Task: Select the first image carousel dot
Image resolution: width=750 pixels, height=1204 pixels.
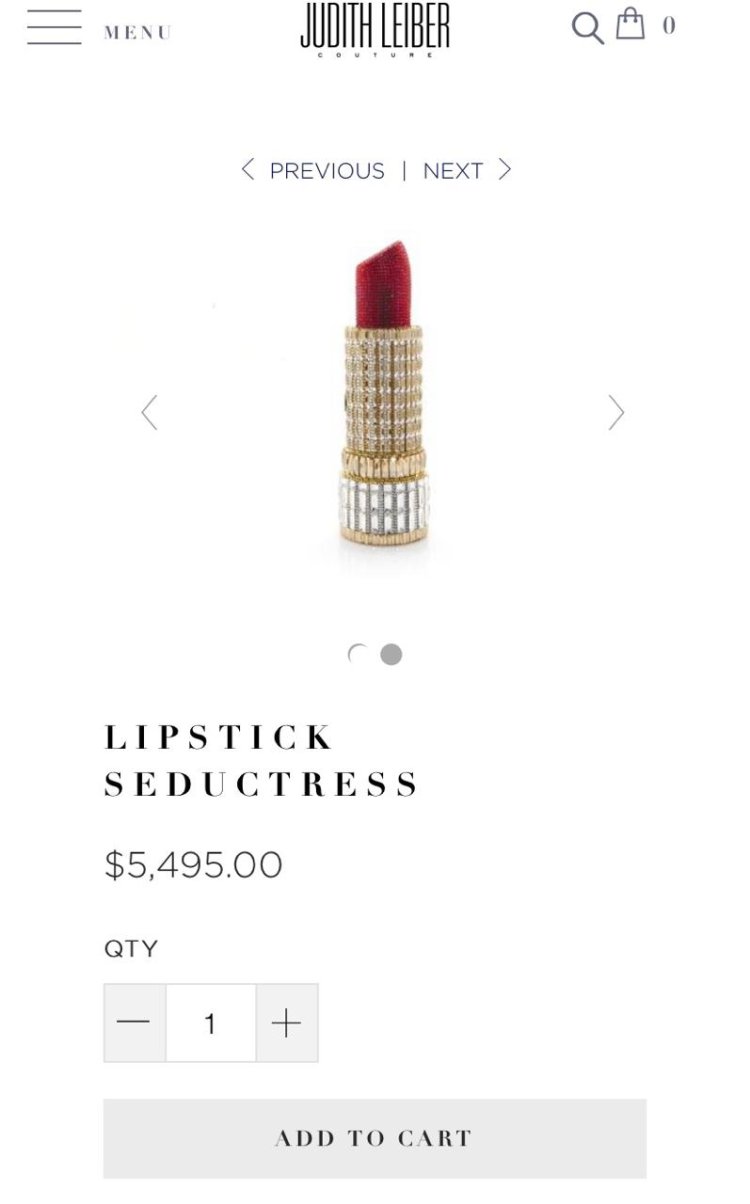Action: coord(357,654)
